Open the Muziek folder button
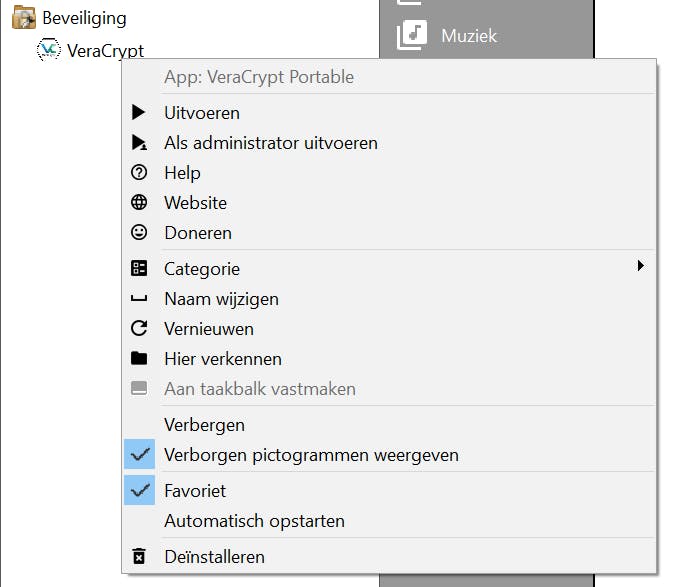The height and width of the screenshot is (587, 675). coord(468,36)
